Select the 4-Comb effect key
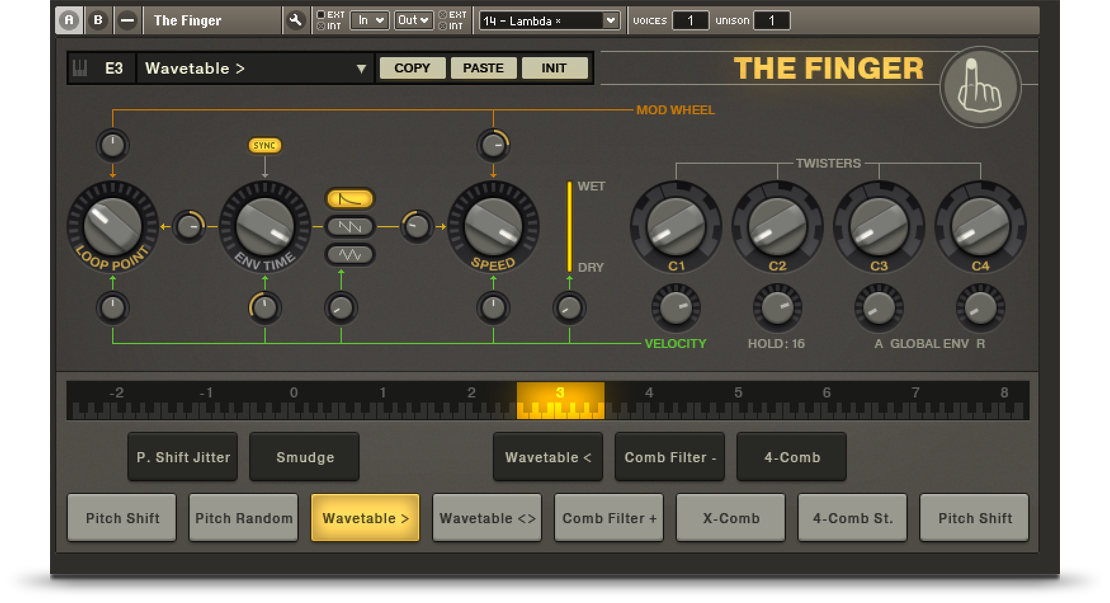The width and height of the screenshot is (1110, 603). point(791,457)
